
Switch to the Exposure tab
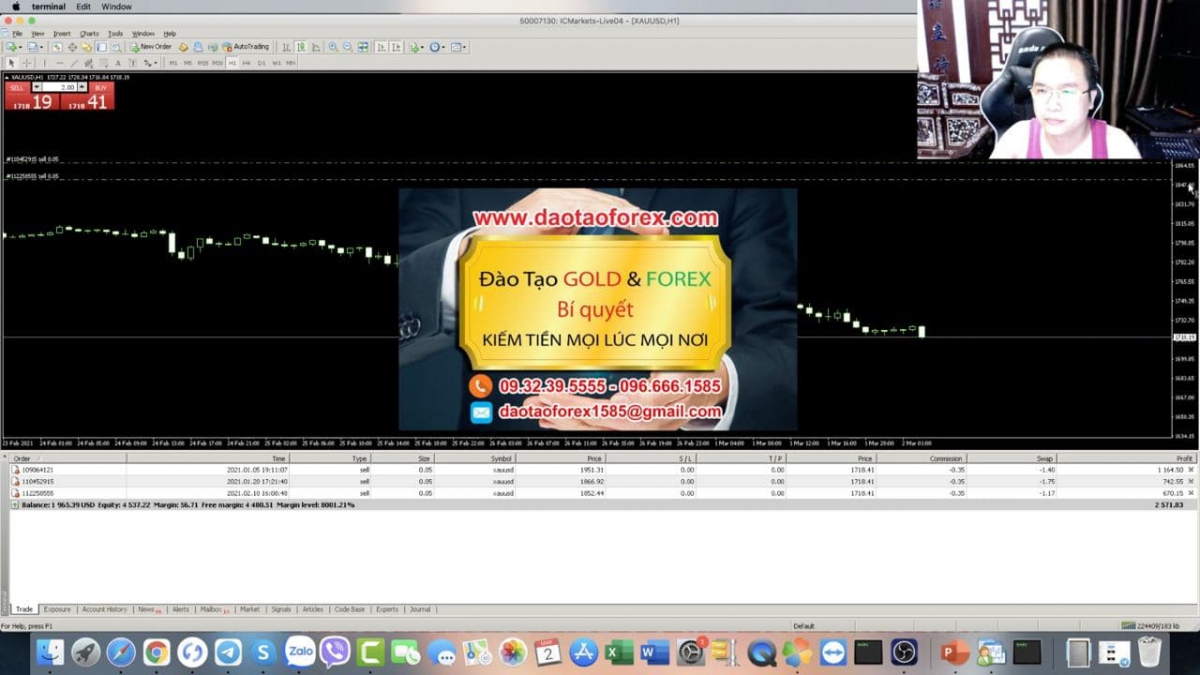tap(57, 609)
